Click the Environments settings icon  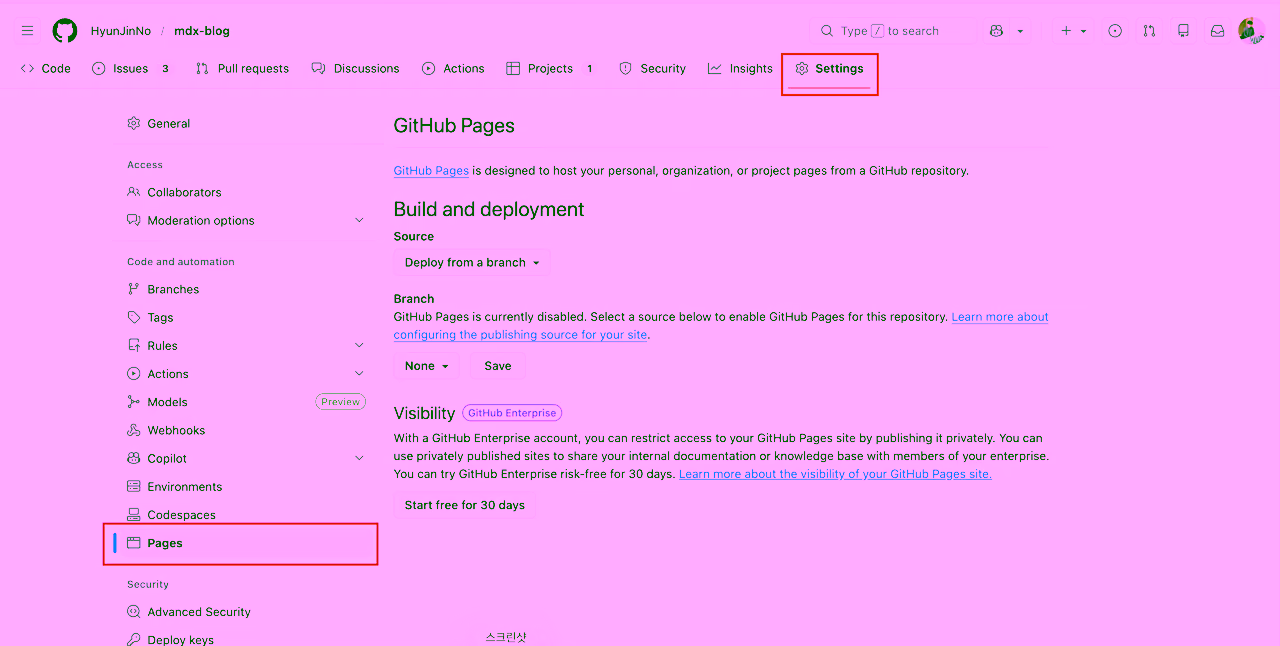134,486
